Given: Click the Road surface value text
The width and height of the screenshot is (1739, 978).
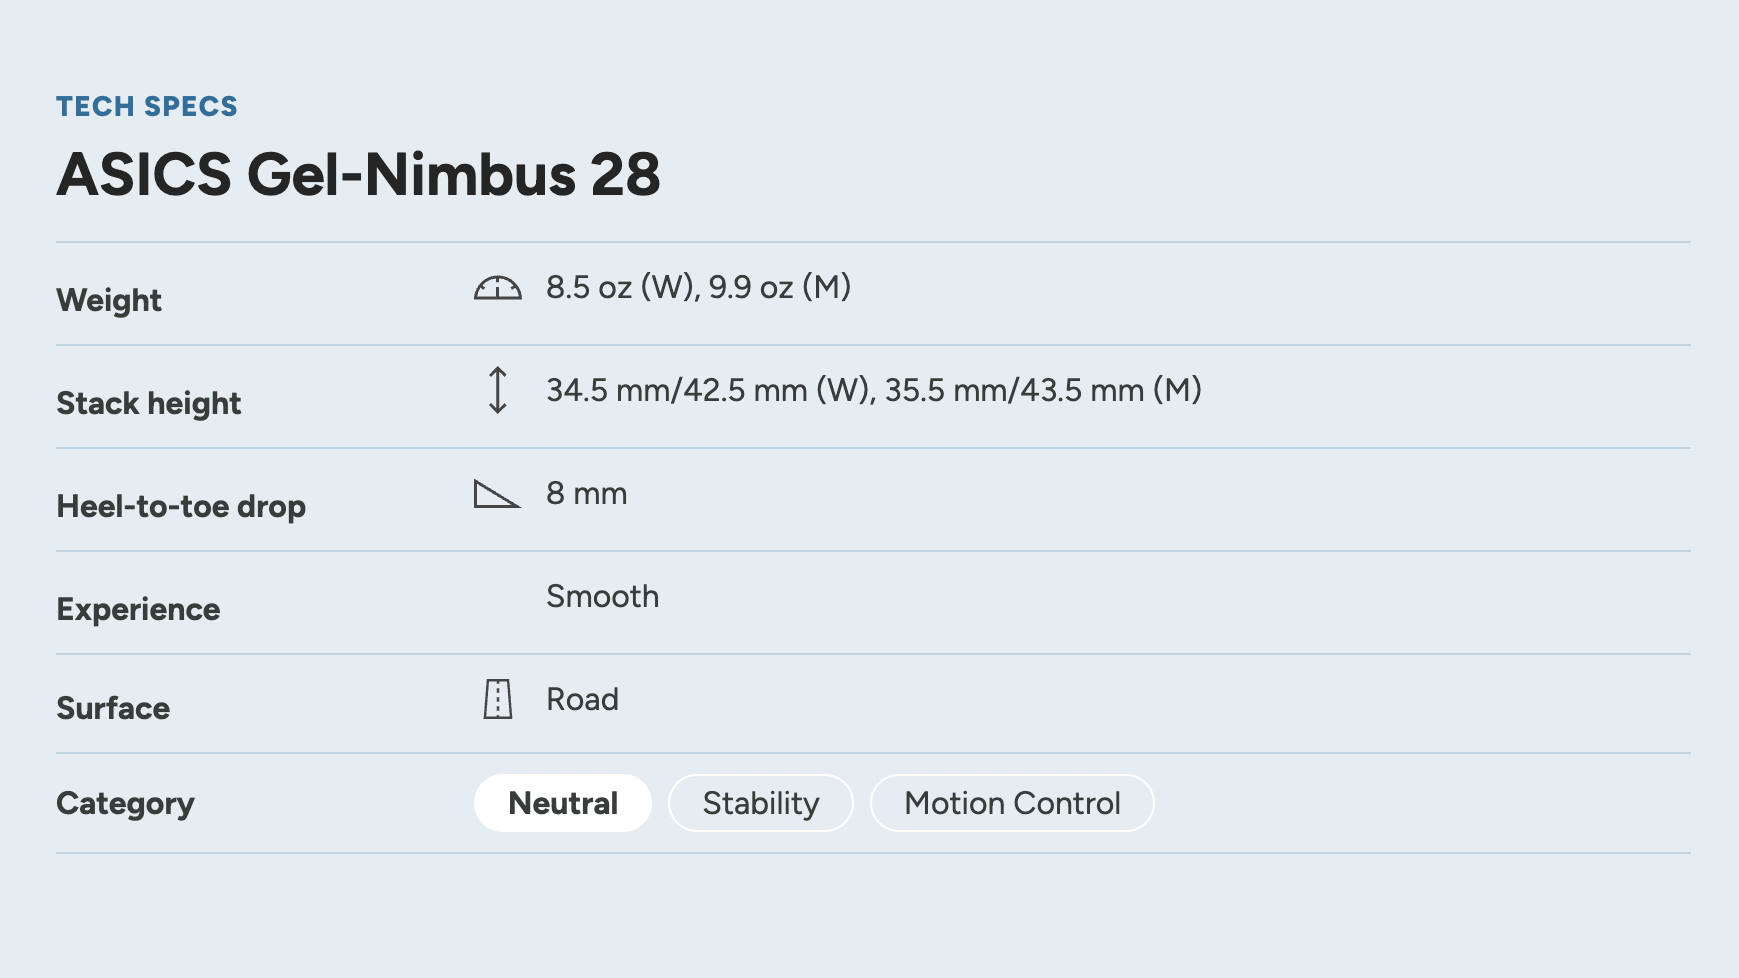Looking at the screenshot, I should pos(582,699).
